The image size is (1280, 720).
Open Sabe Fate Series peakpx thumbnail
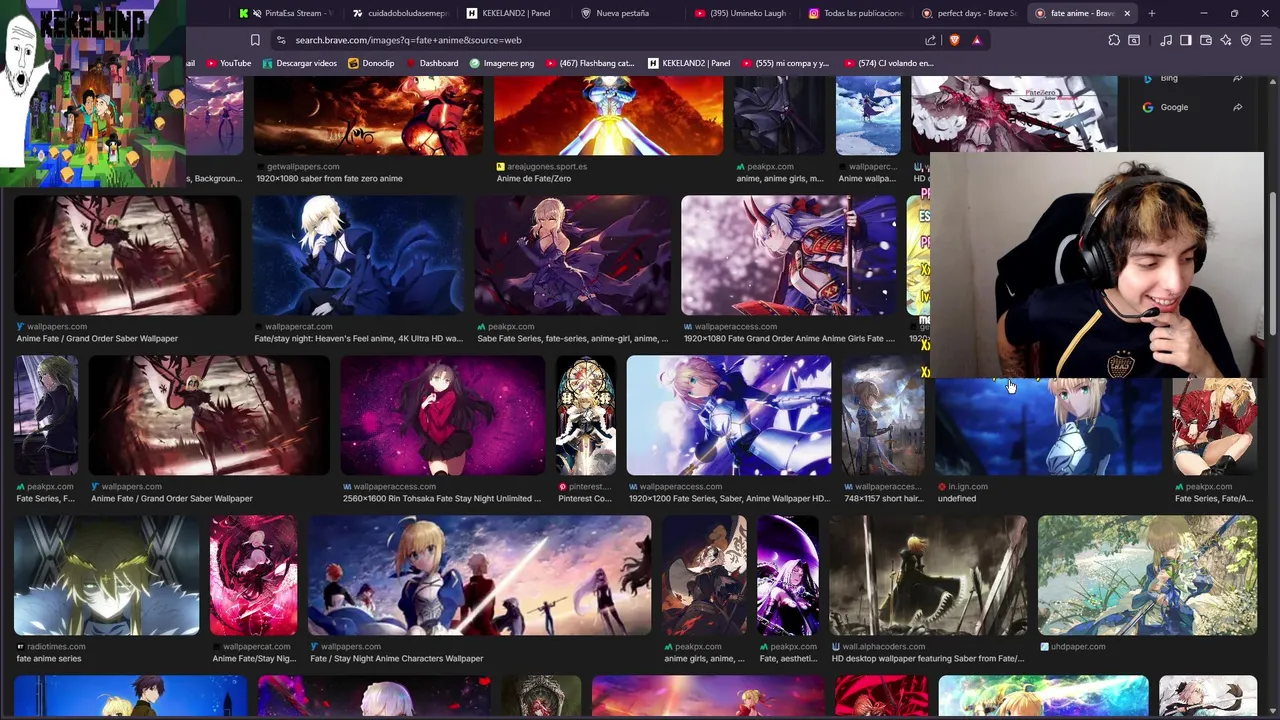click(x=573, y=255)
